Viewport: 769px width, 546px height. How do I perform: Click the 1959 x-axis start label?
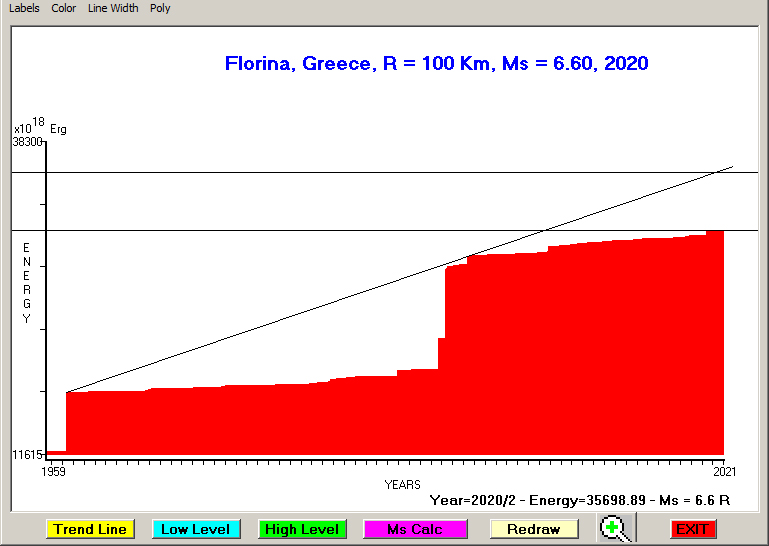[53, 470]
